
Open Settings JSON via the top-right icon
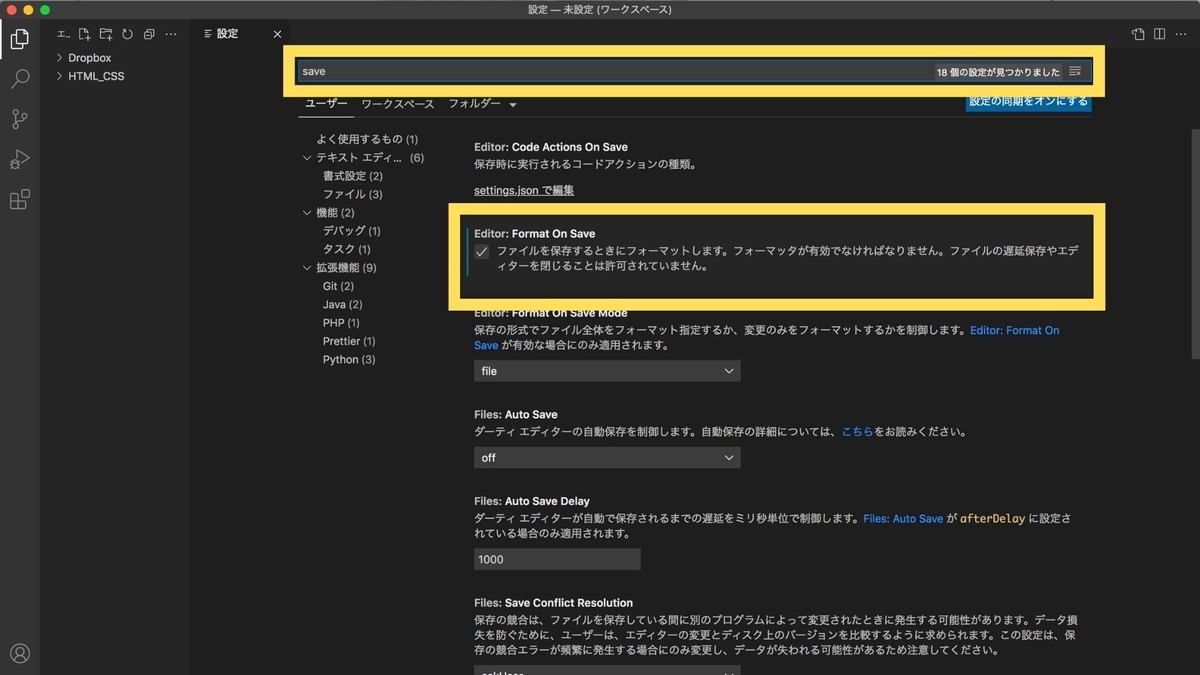click(1137, 33)
